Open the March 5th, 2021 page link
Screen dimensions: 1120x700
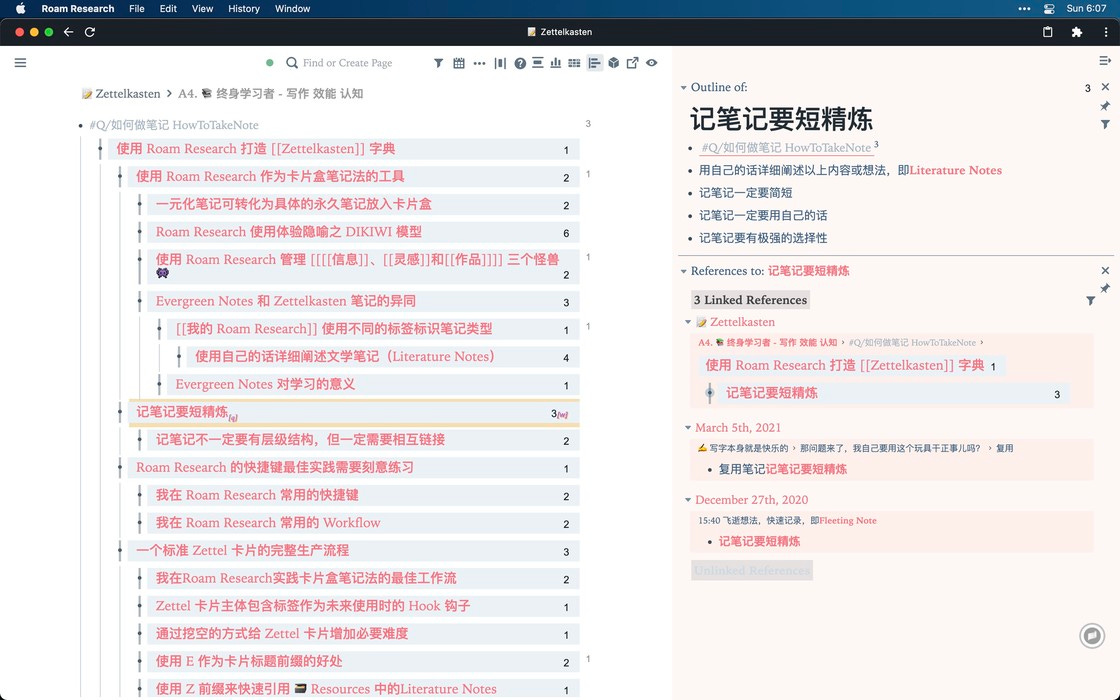(x=738, y=428)
